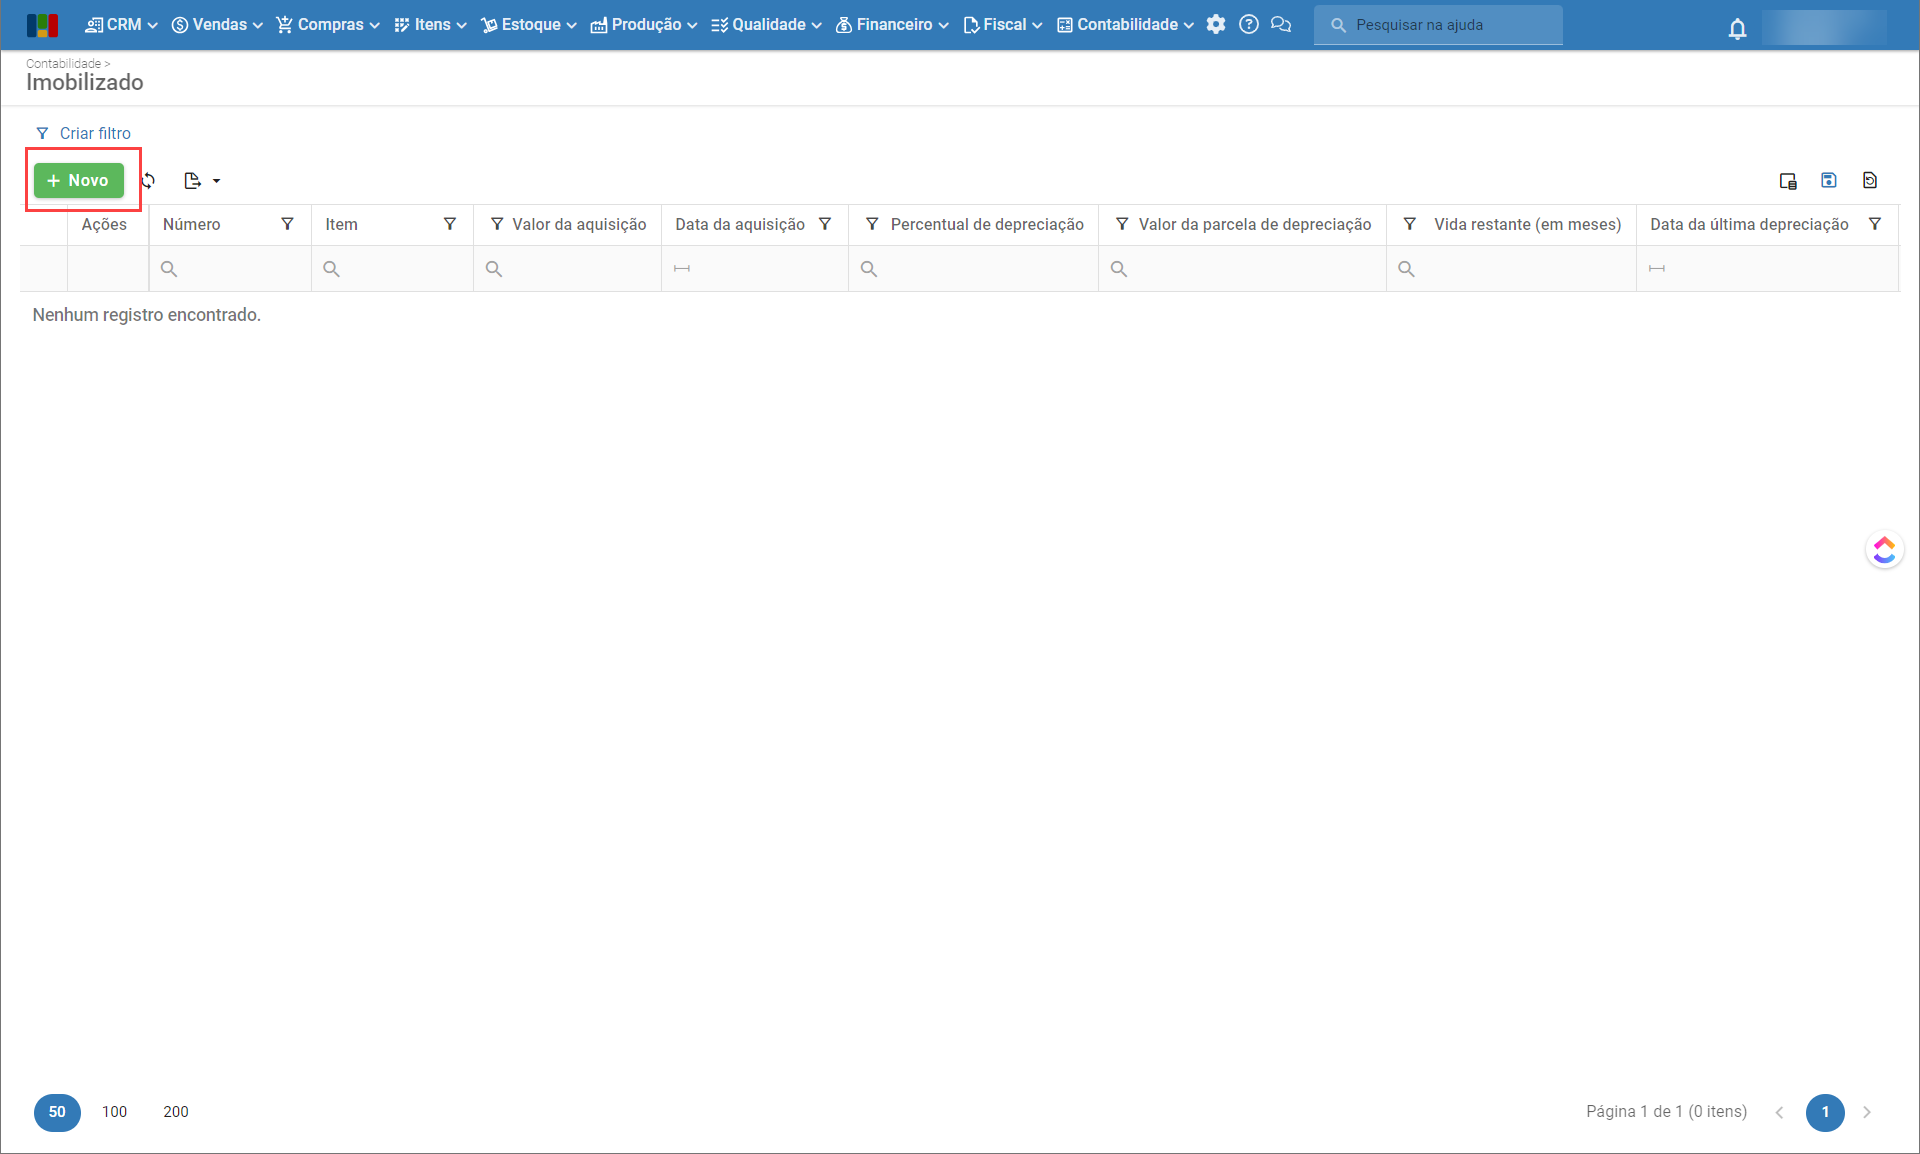Open the help question mark icon

pyautogui.click(x=1249, y=25)
